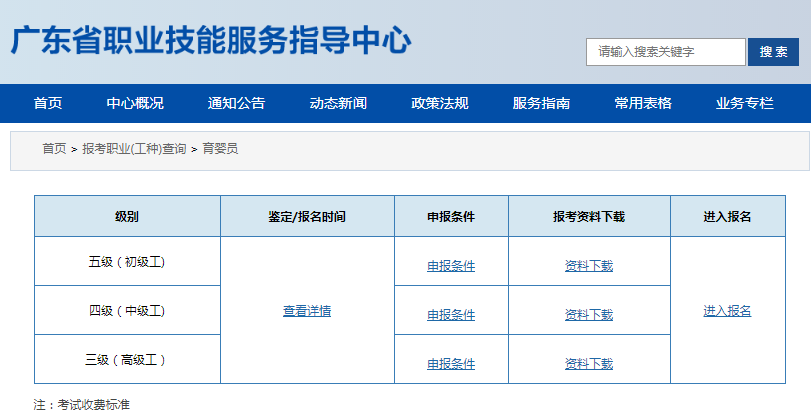The height and width of the screenshot is (416, 811).
Task: Open 申报条件 for 四级（中级工）
Action: (451, 315)
